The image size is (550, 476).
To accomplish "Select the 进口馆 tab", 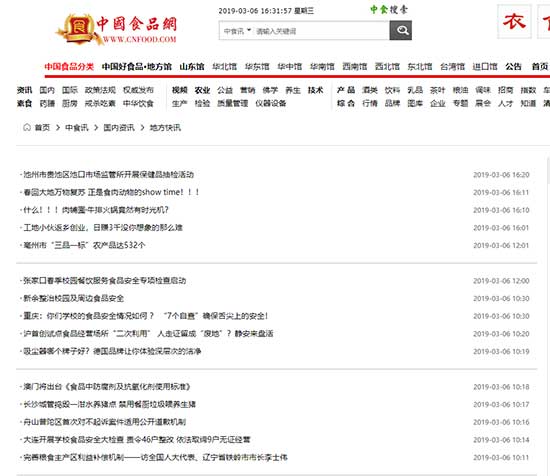I will [485, 67].
